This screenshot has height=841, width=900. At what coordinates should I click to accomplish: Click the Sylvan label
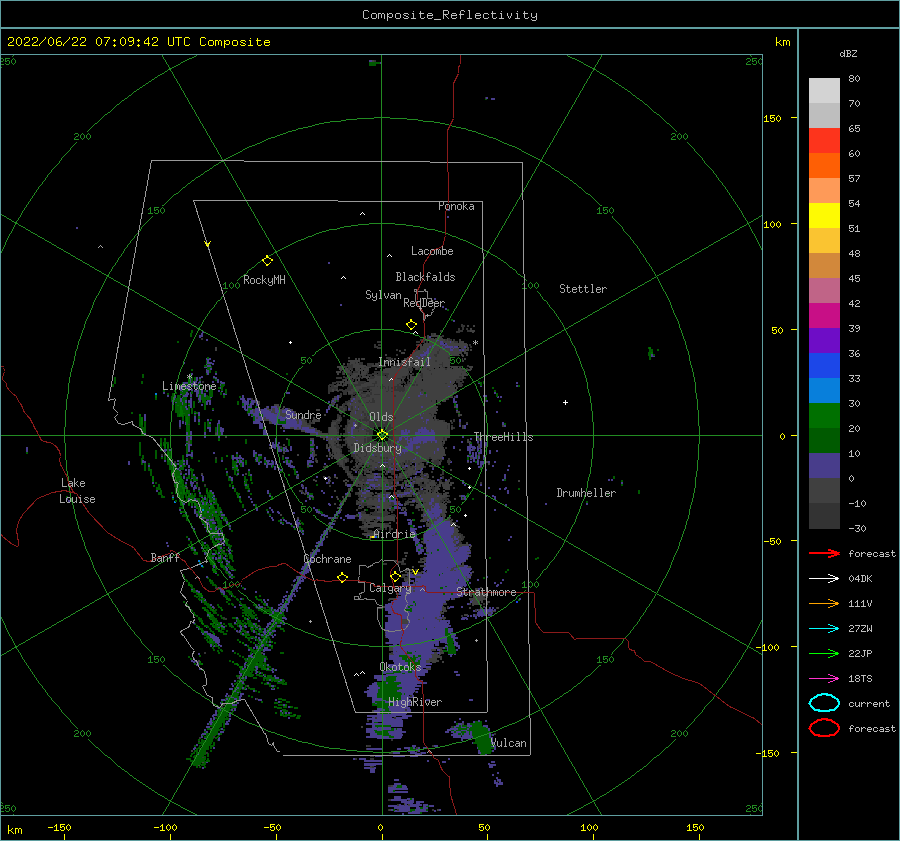tap(383, 295)
